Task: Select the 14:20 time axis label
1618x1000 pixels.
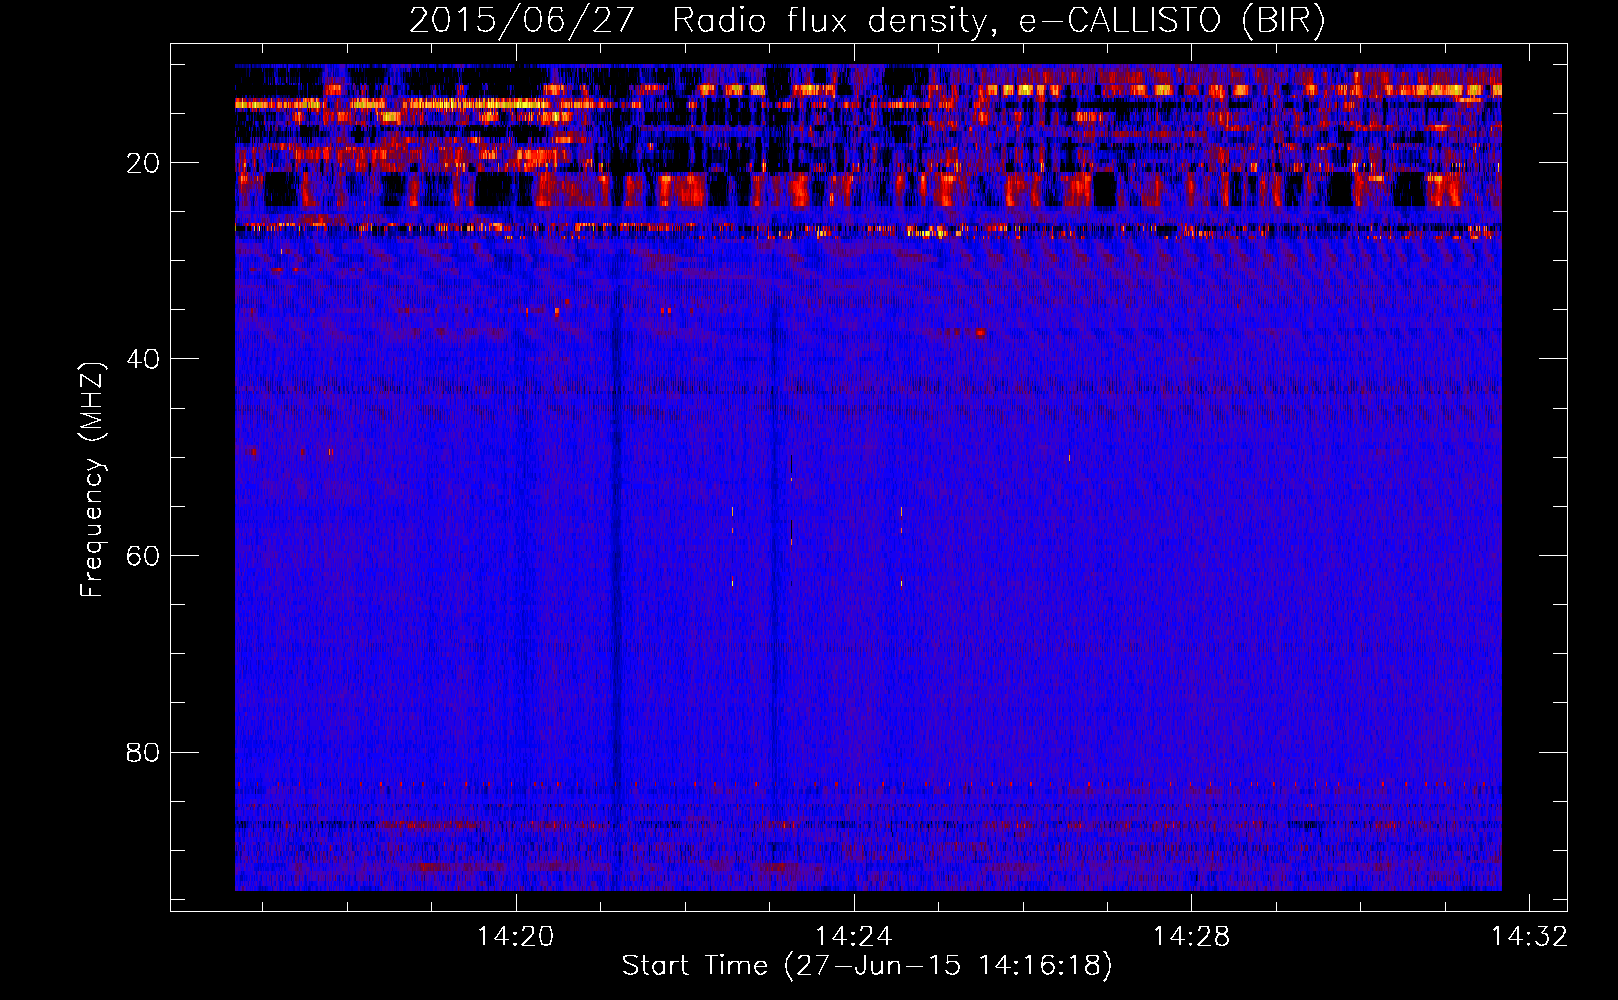Action: [515, 936]
